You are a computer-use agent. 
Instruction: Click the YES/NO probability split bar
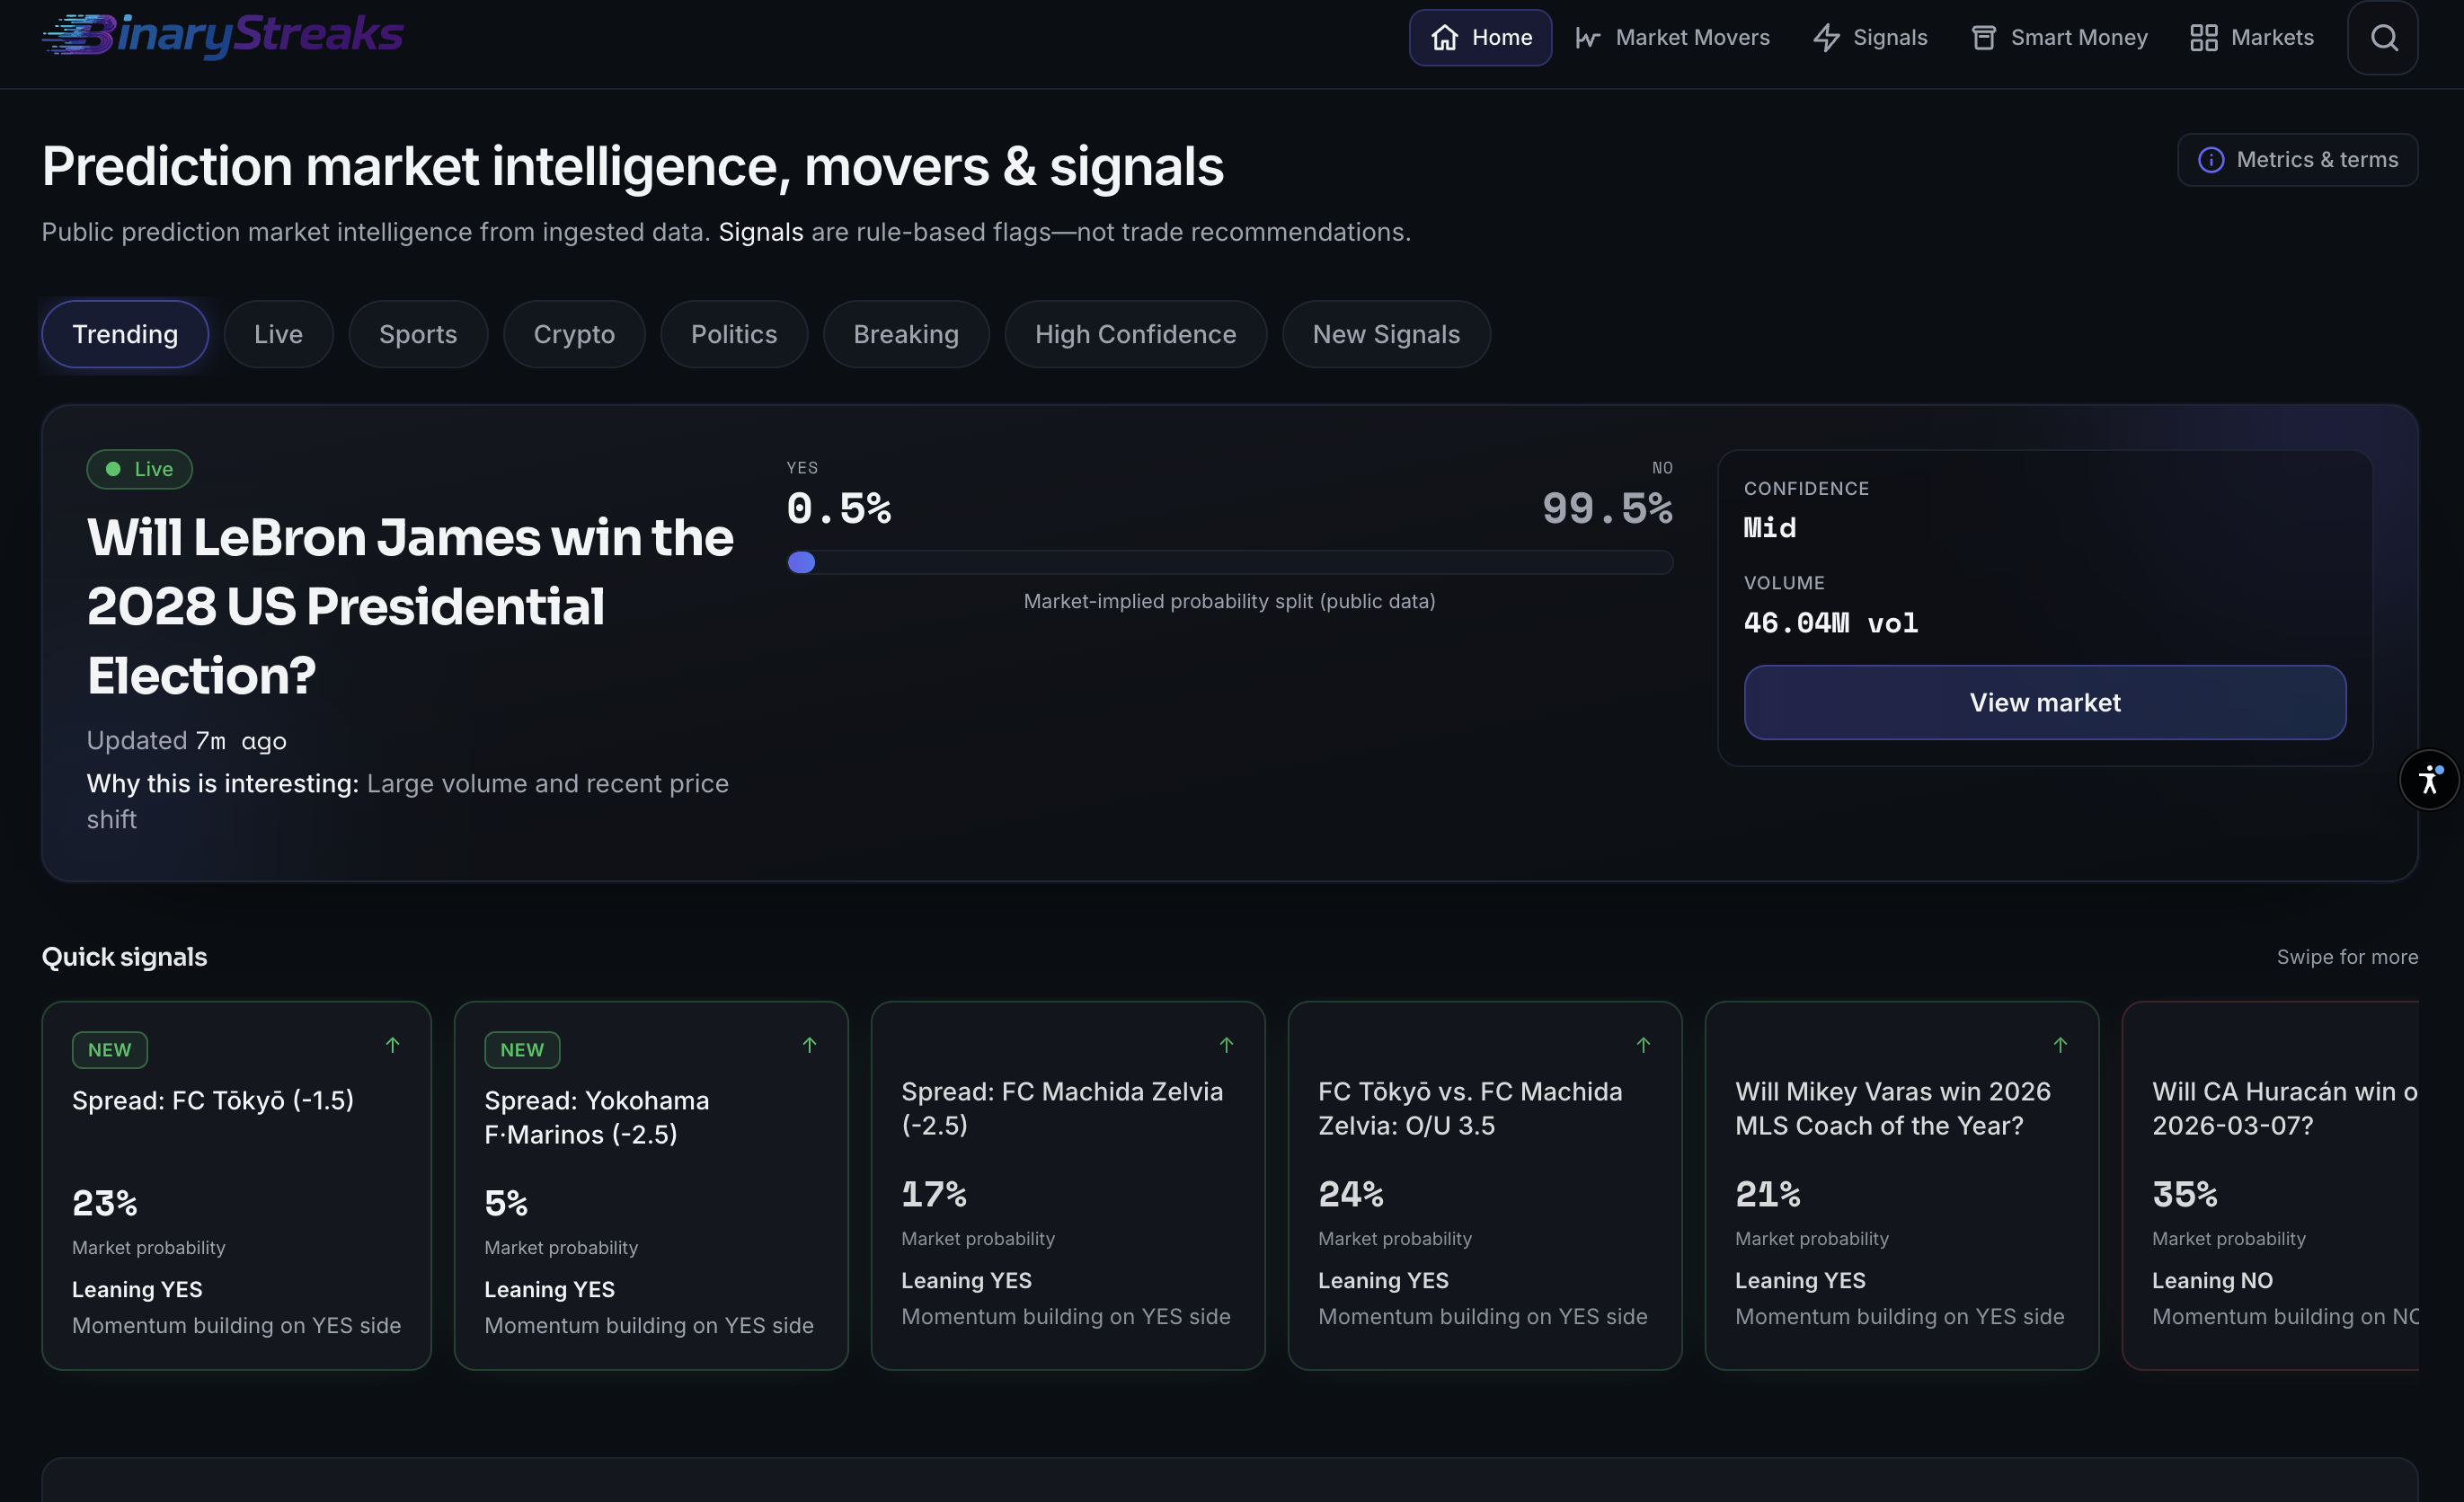(x=1229, y=562)
